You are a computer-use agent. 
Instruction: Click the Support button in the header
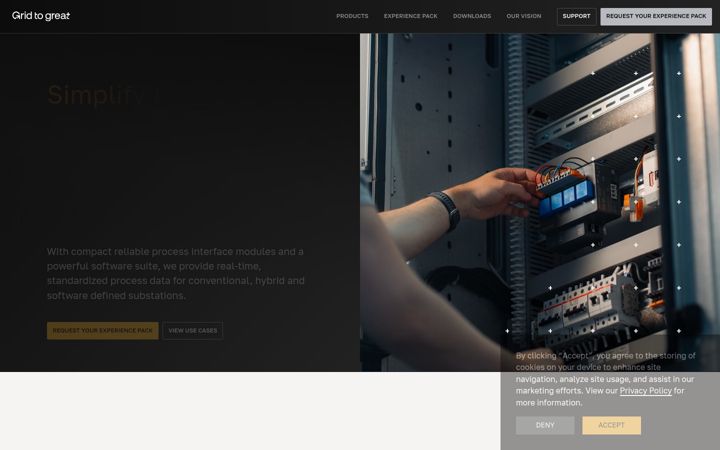point(576,17)
